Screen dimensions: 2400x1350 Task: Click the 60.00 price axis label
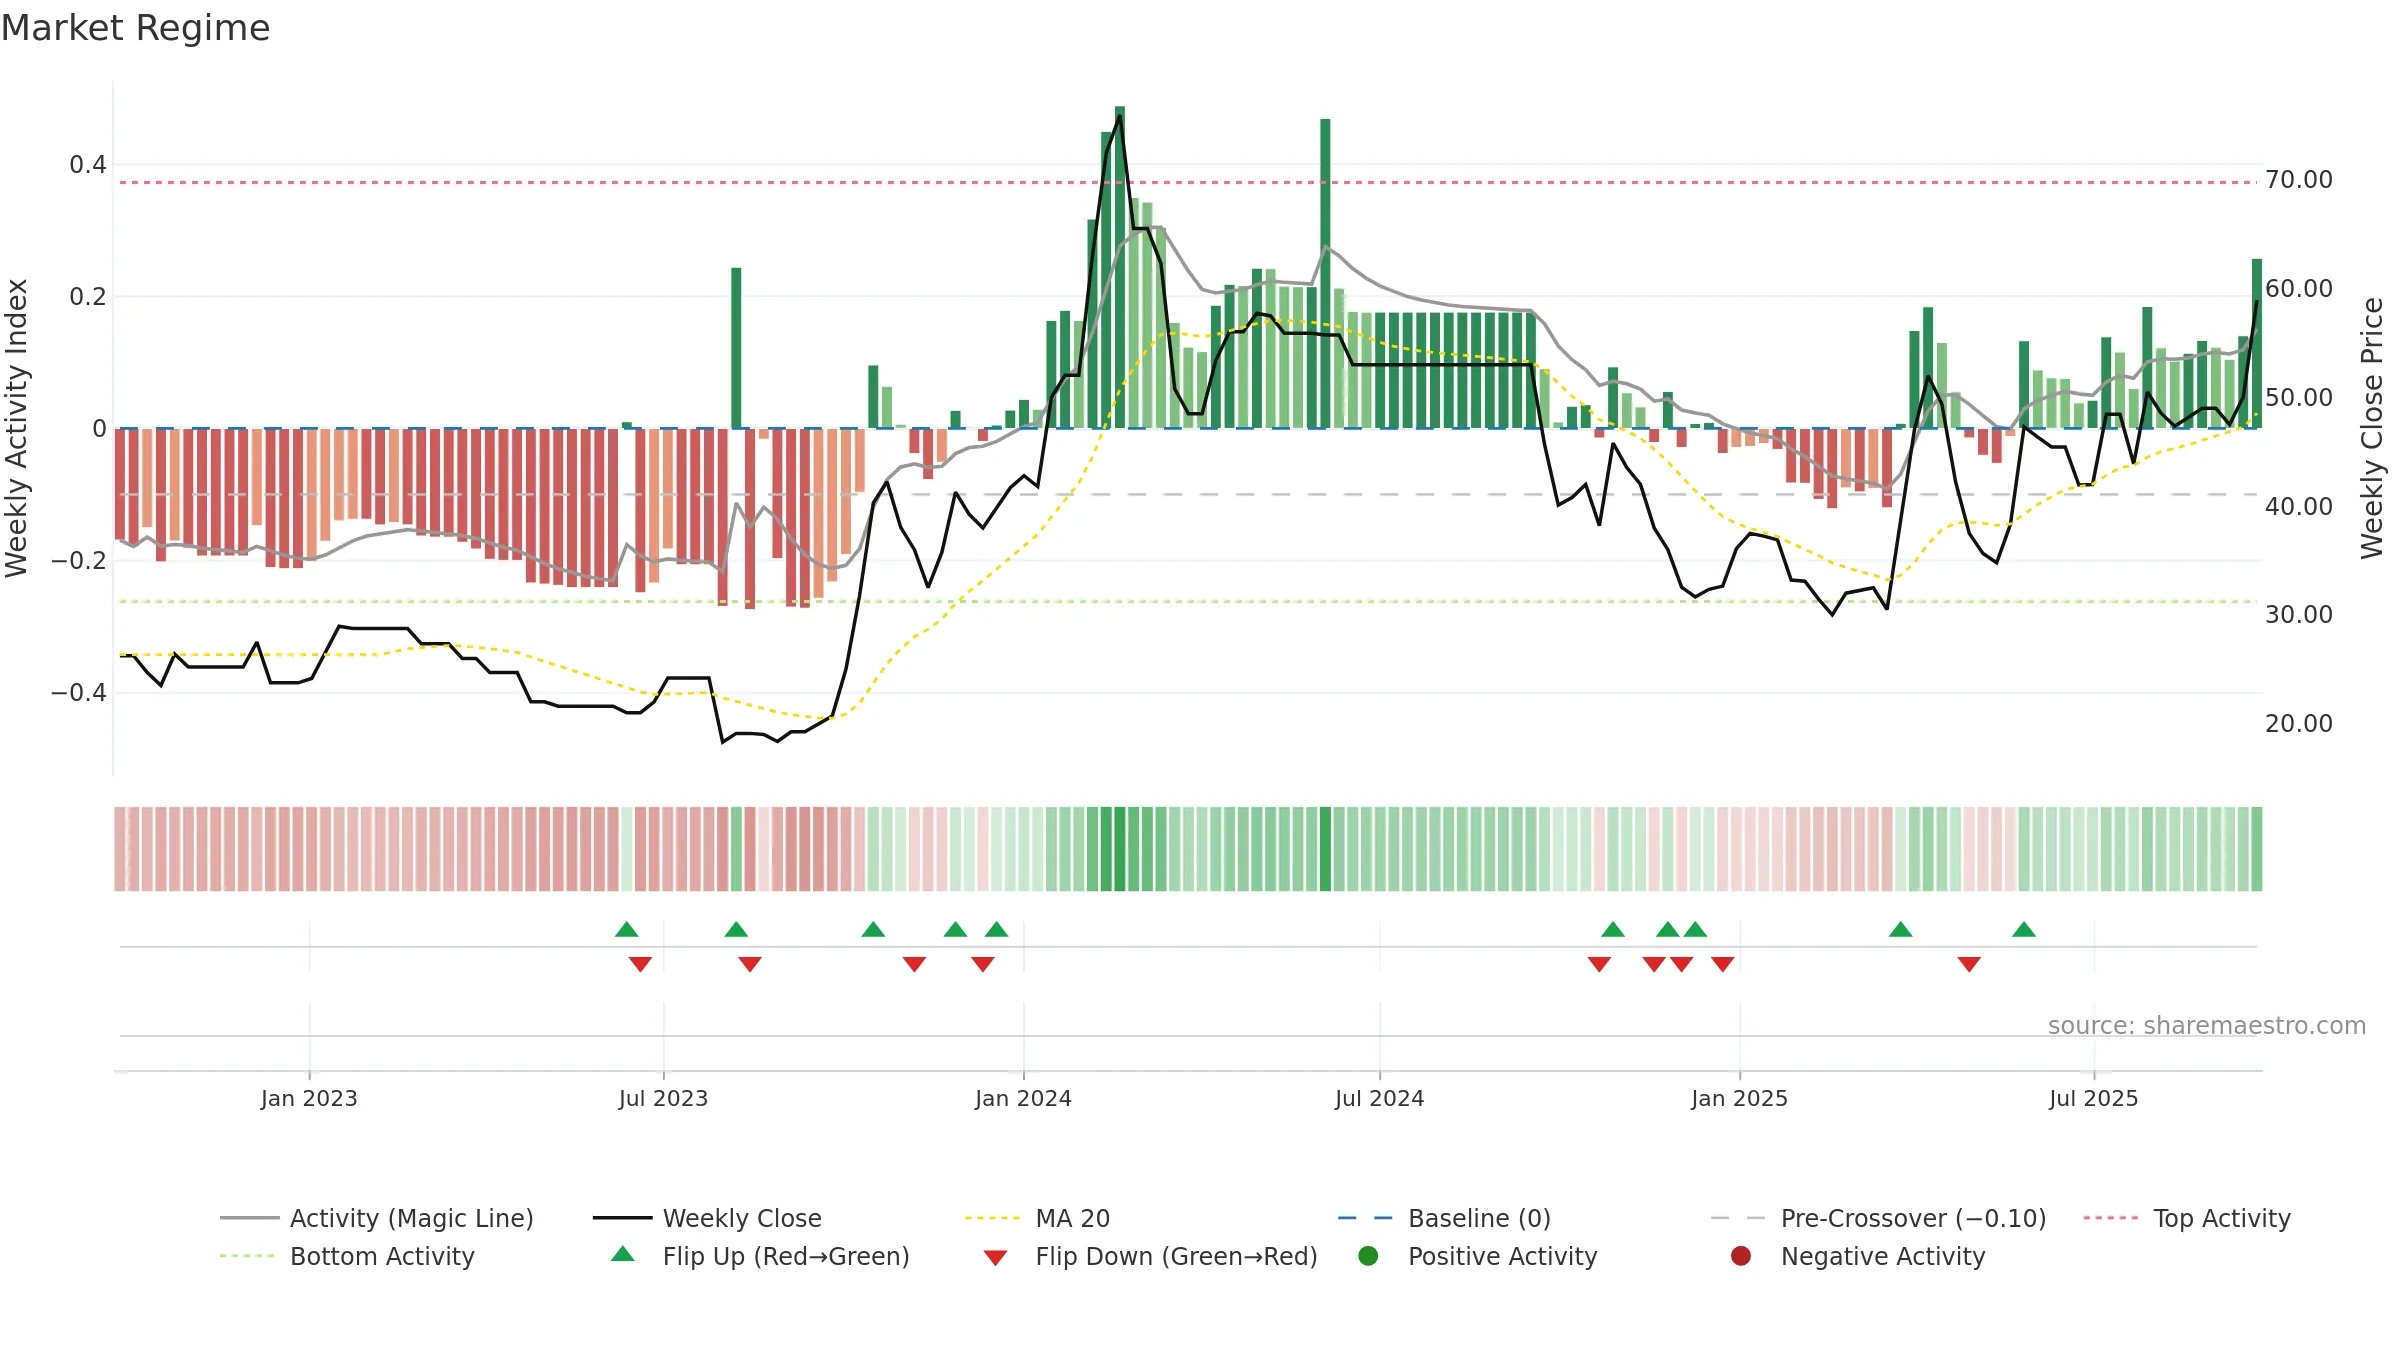click(x=2298, y=289)
